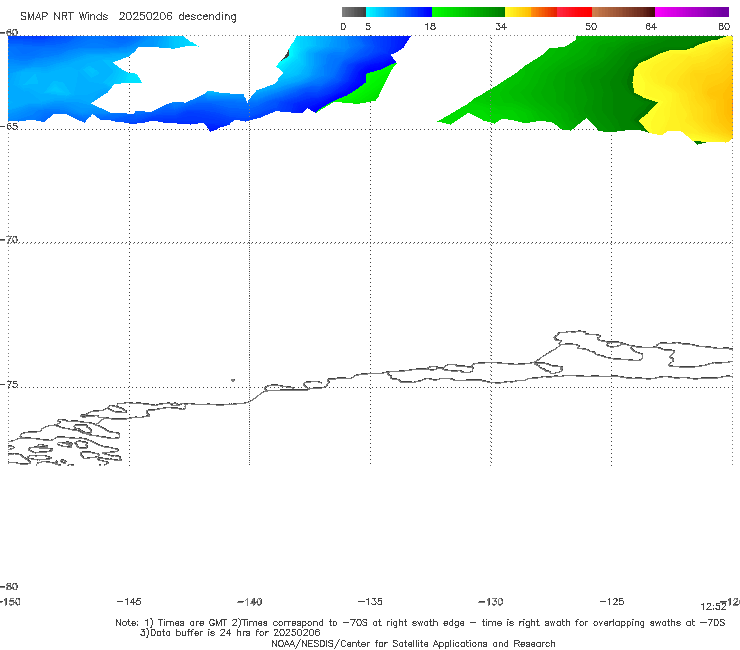Click the color bar label '64'
This screenshot has height=650, width=740.
[x=651, y=26]
